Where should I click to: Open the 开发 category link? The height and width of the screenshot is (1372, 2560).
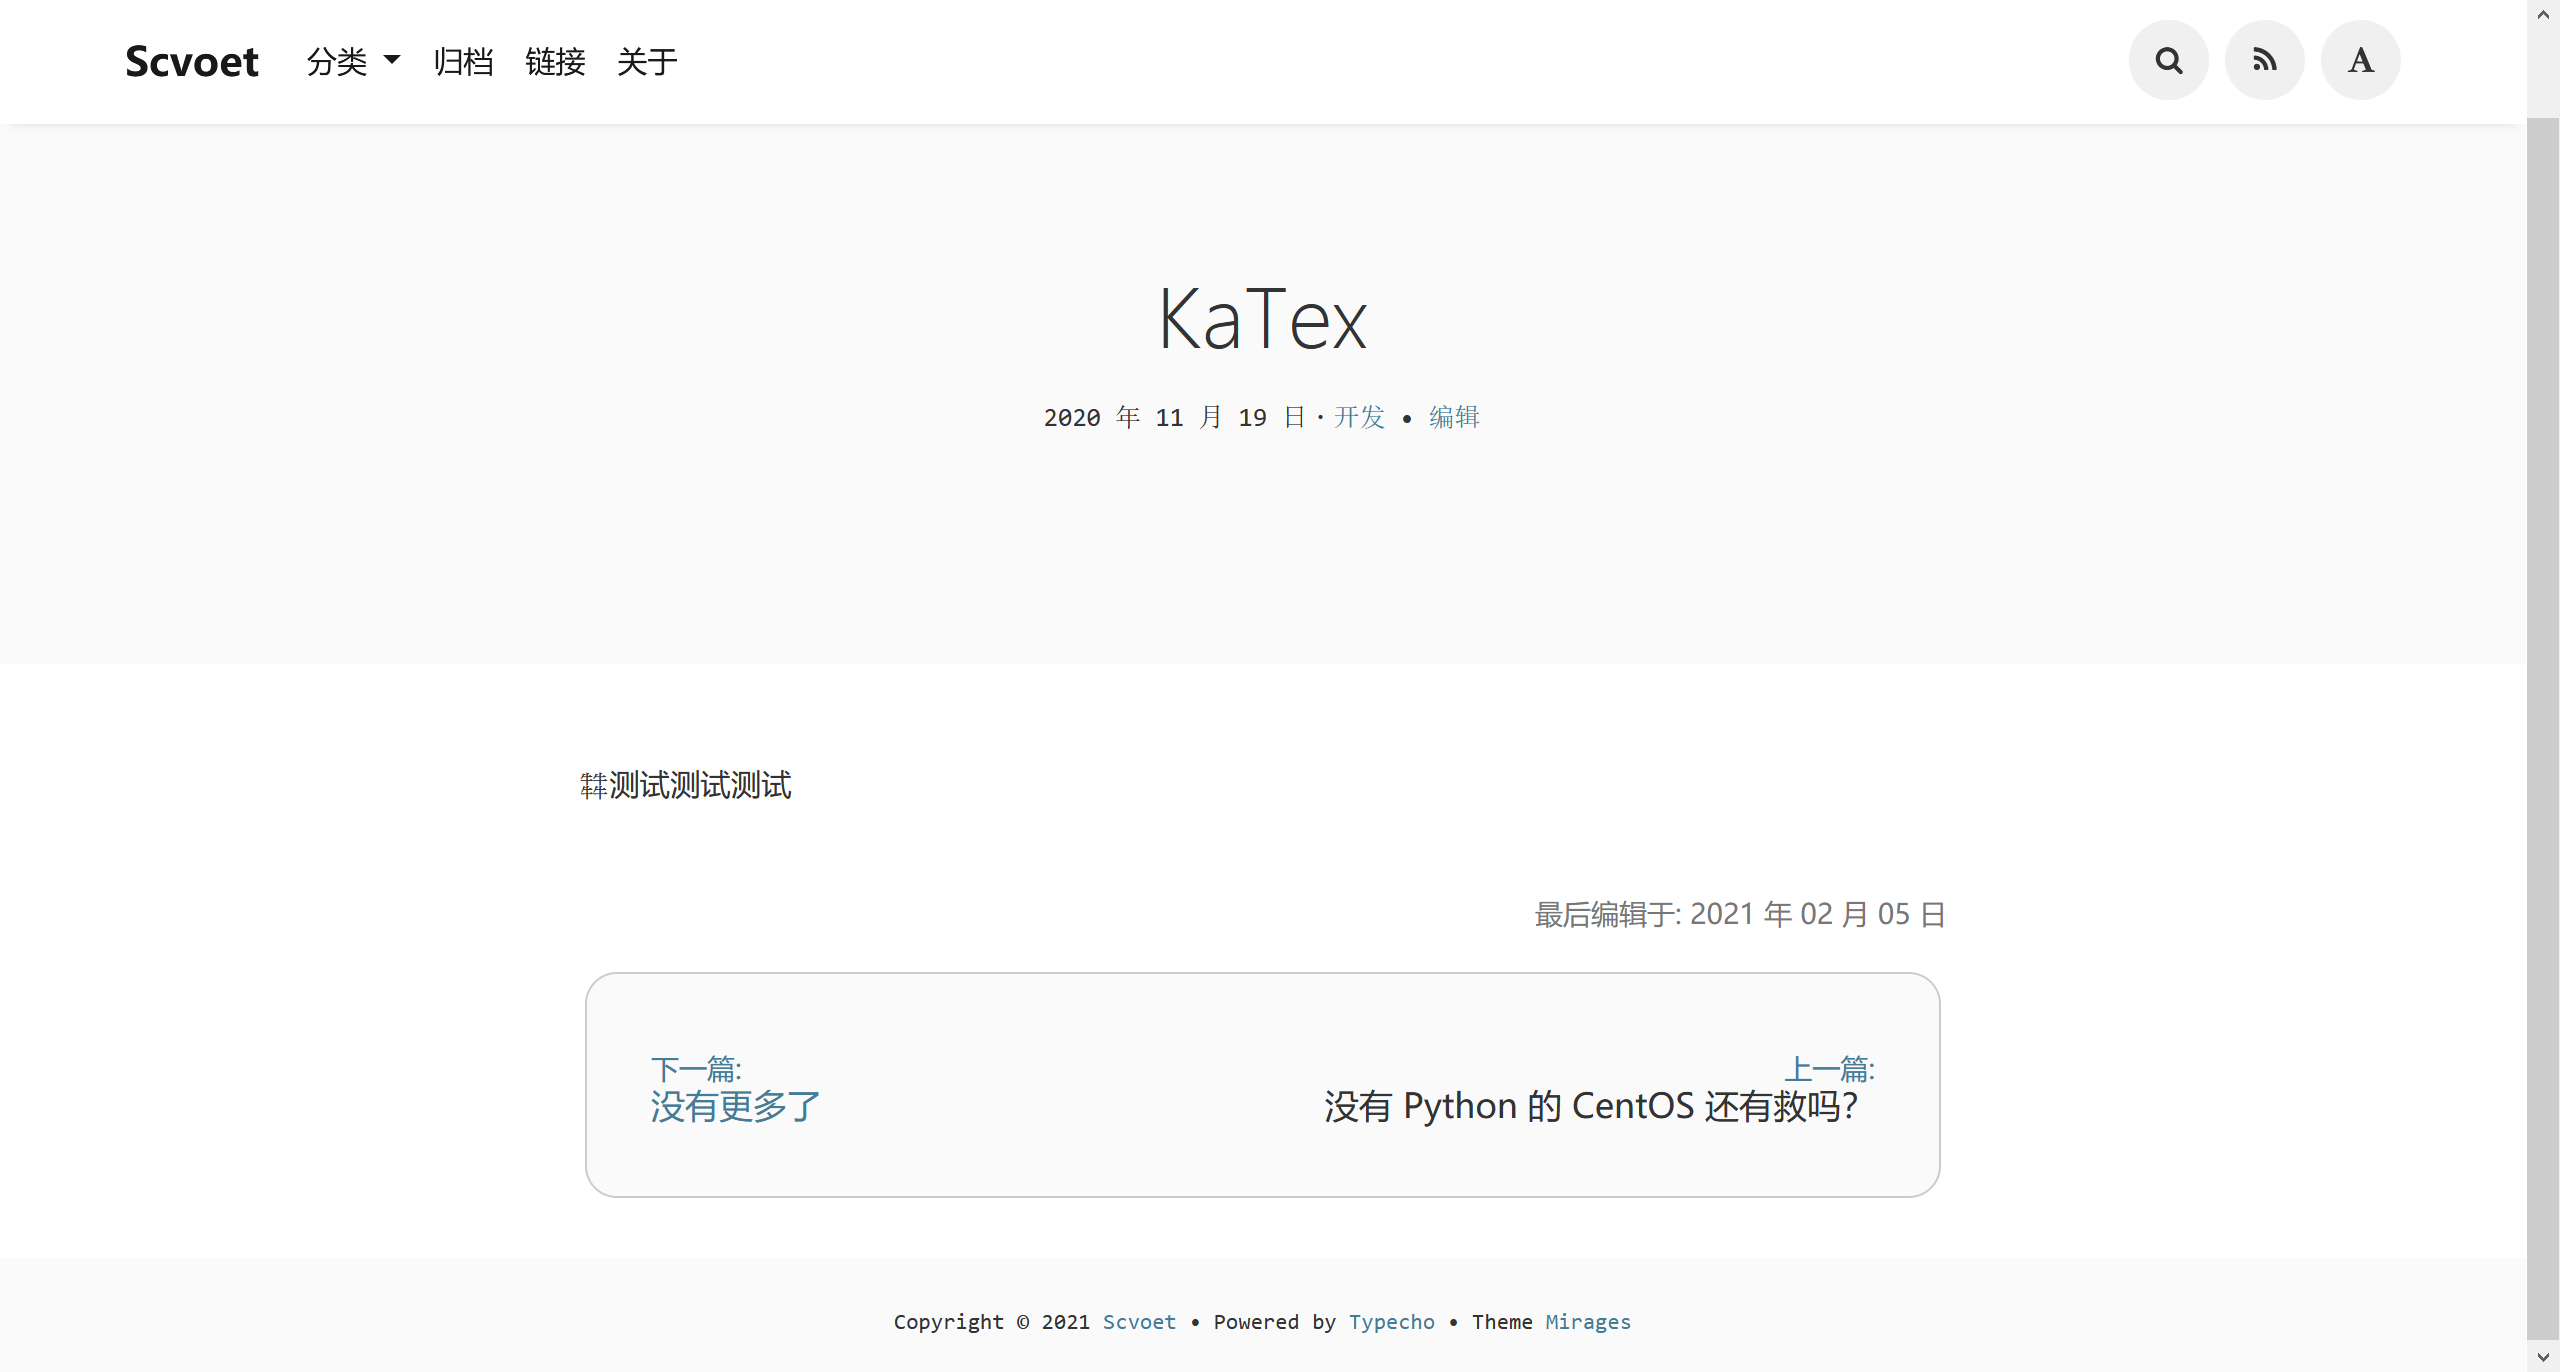[1357, 417]
